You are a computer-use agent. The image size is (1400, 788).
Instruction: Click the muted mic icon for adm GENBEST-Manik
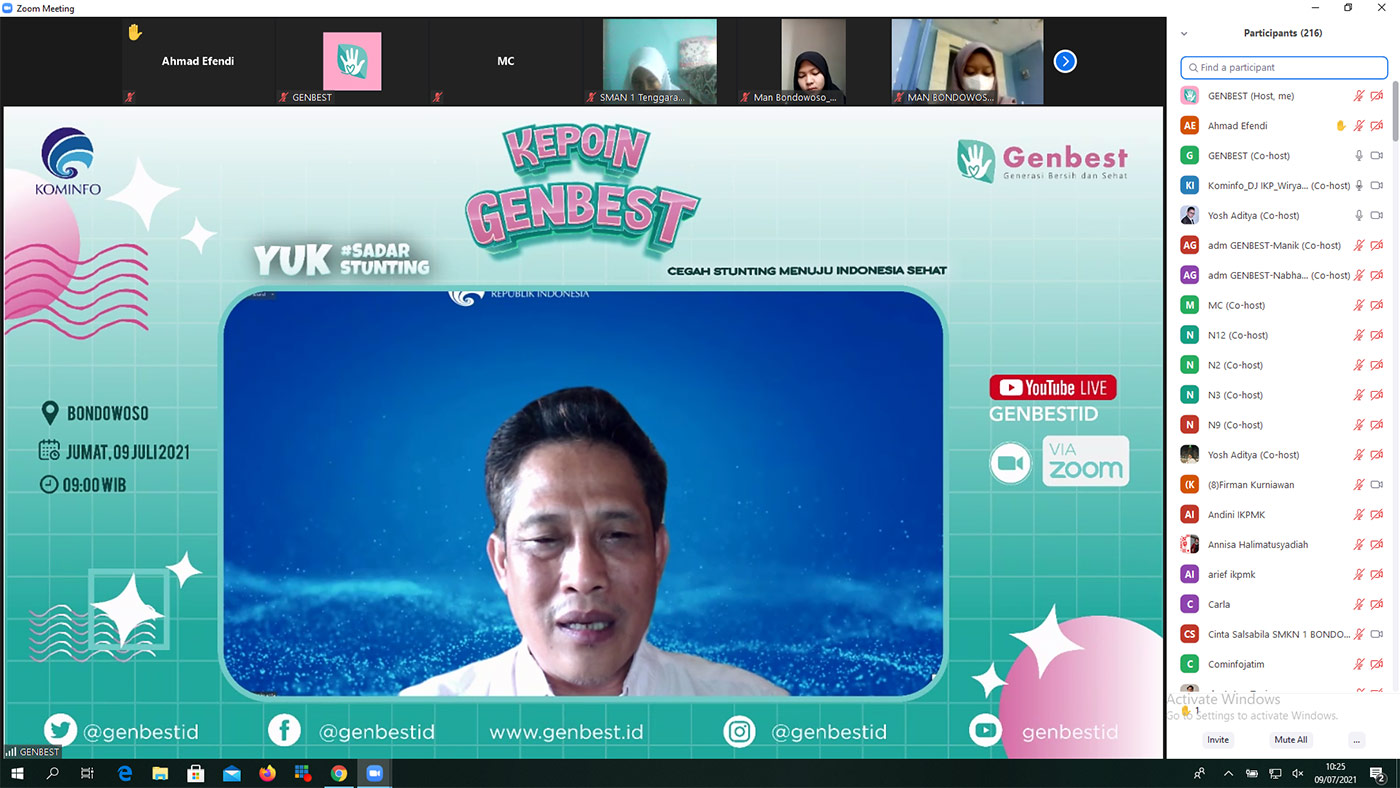(1359, 246)
